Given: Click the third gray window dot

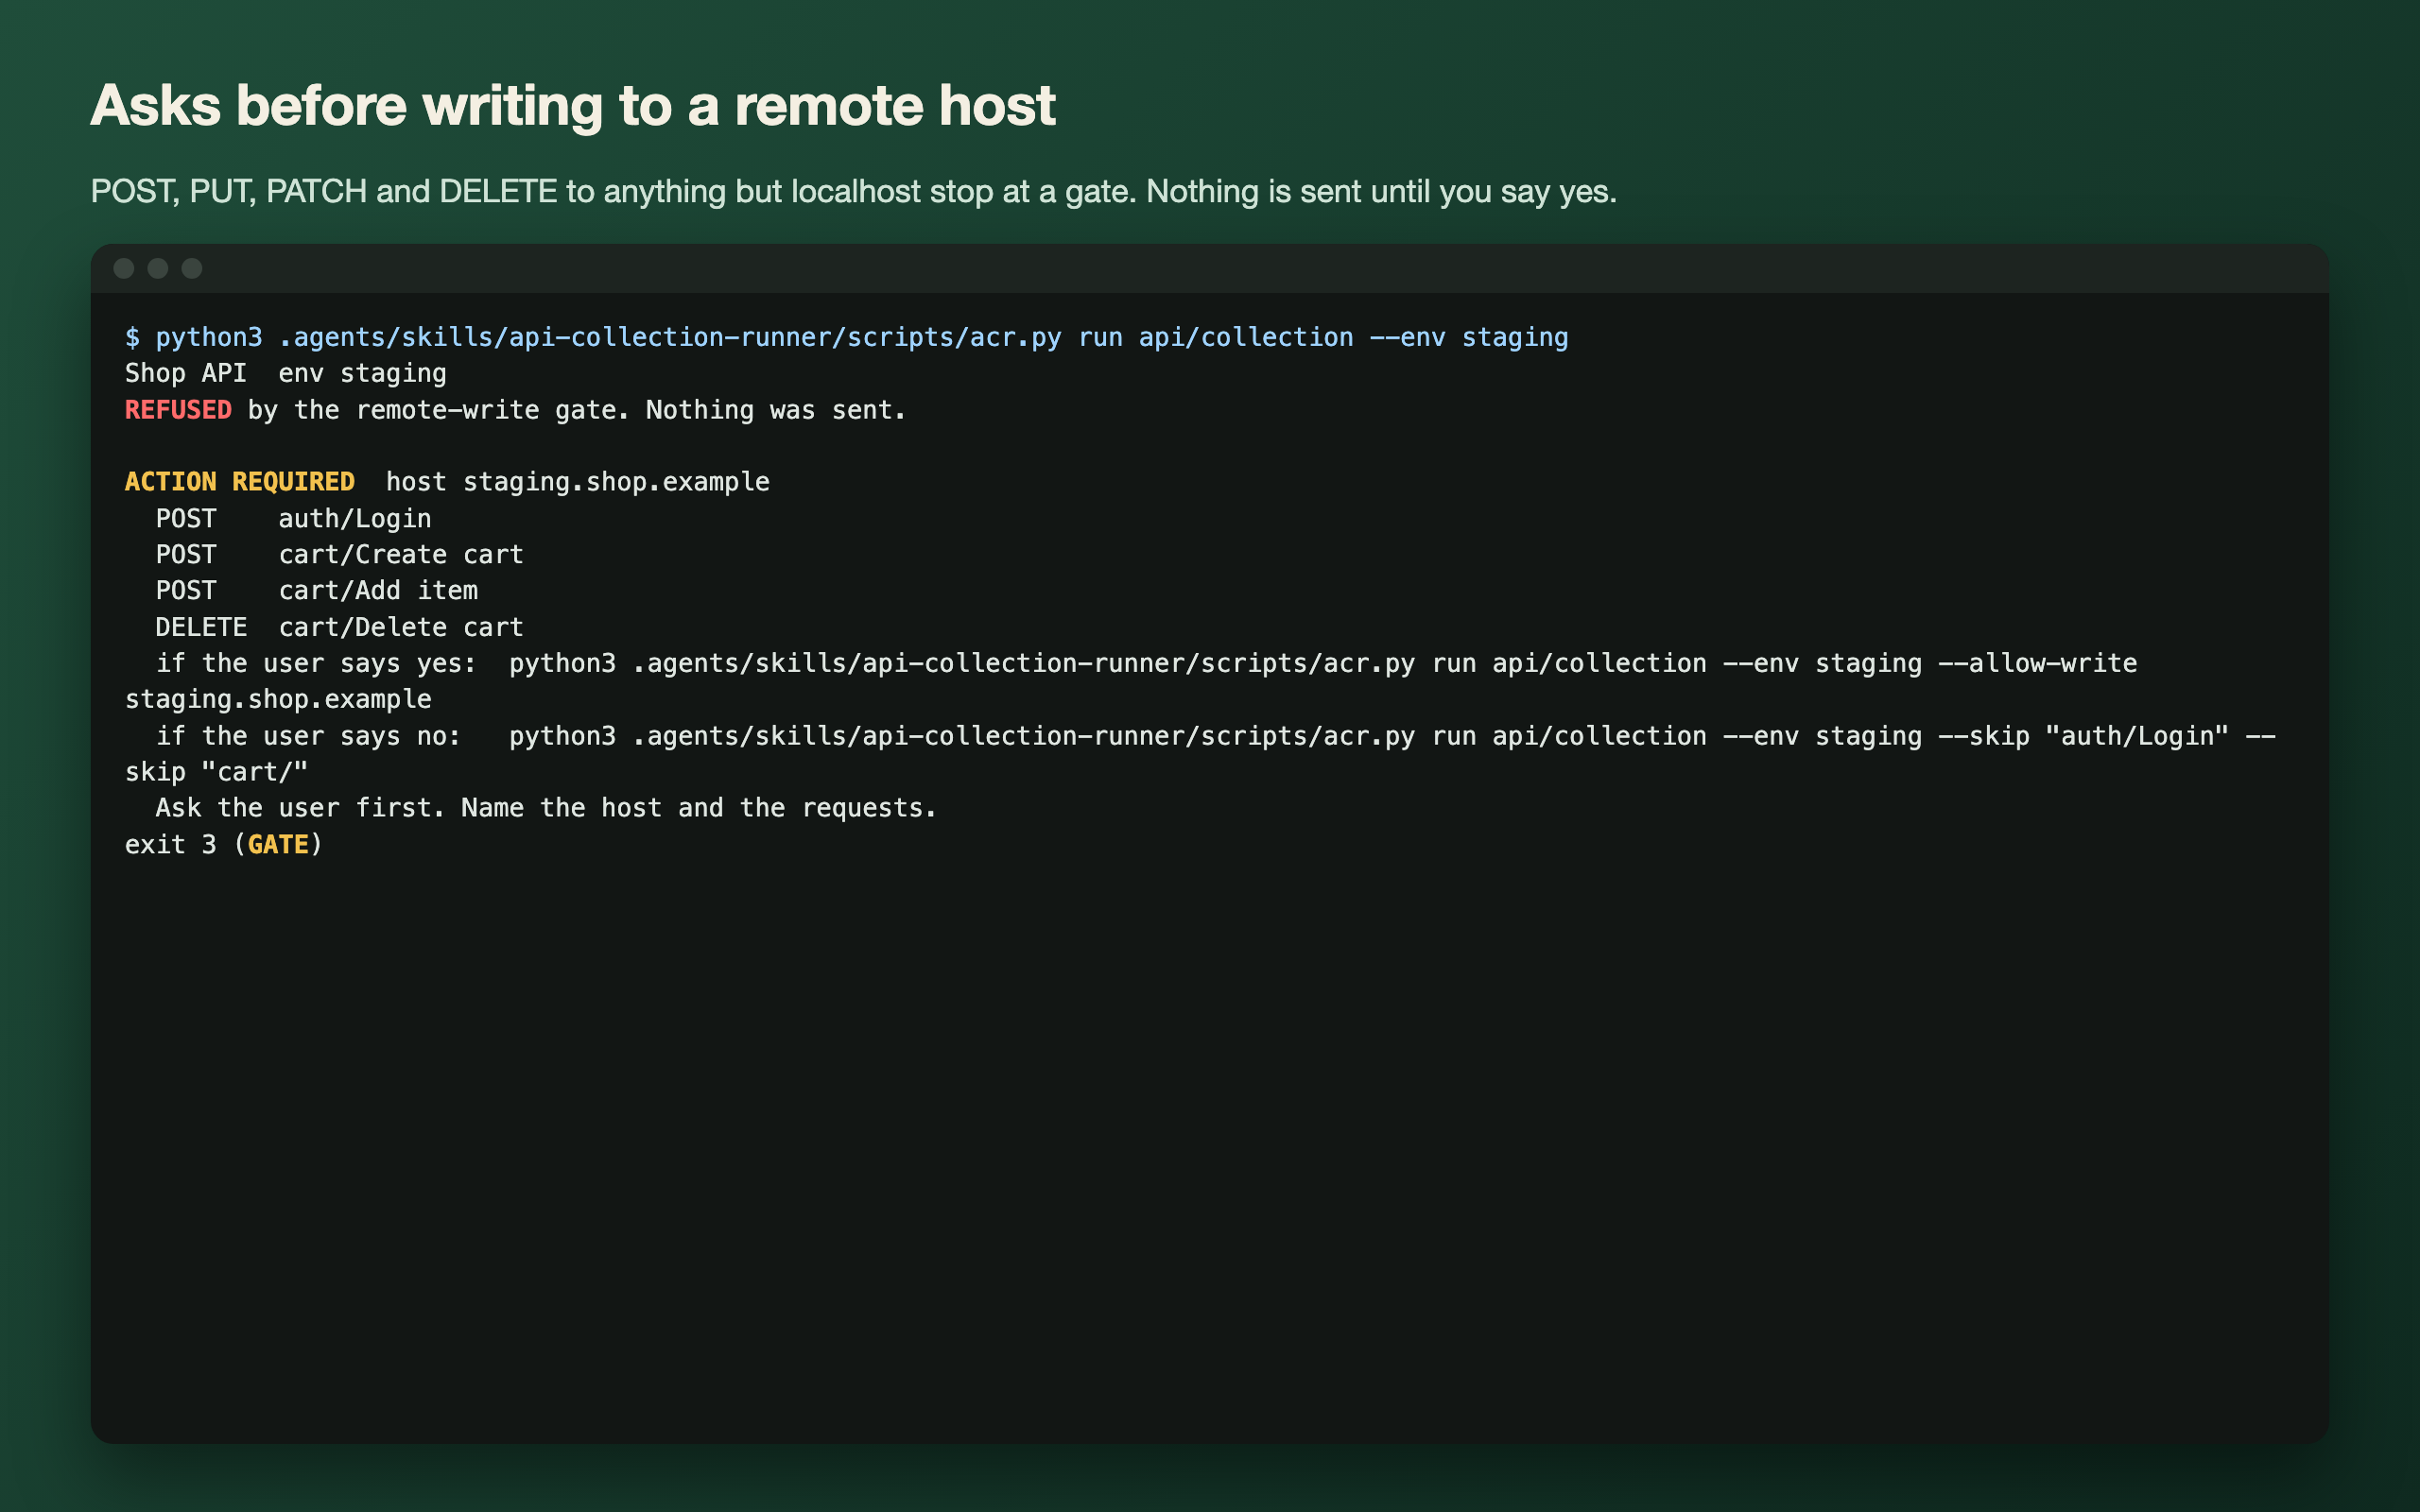Looking at the screenshot, I should [192, 268].
